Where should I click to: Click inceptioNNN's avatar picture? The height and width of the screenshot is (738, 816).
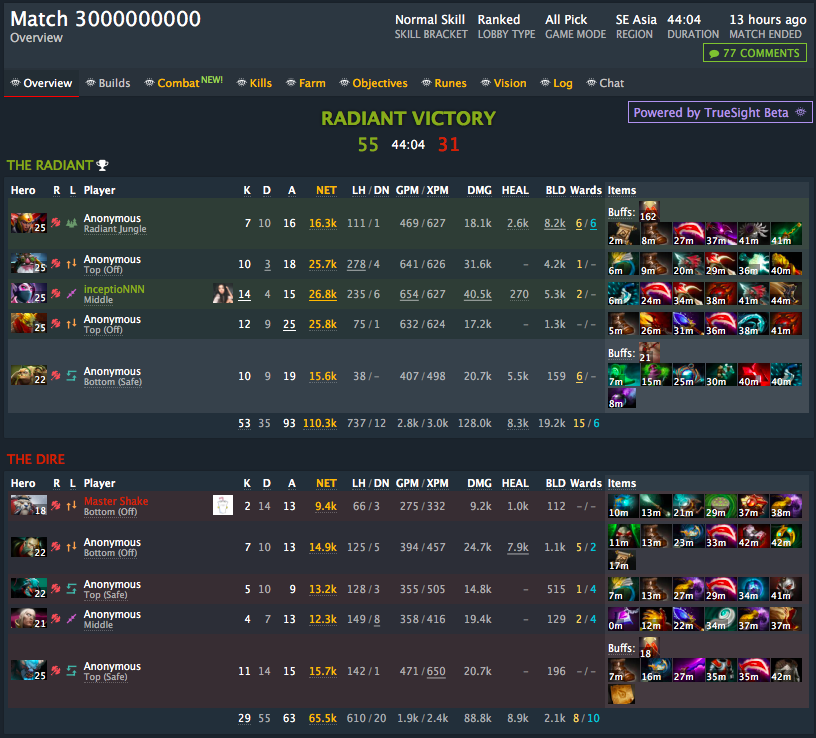(223, 294)
